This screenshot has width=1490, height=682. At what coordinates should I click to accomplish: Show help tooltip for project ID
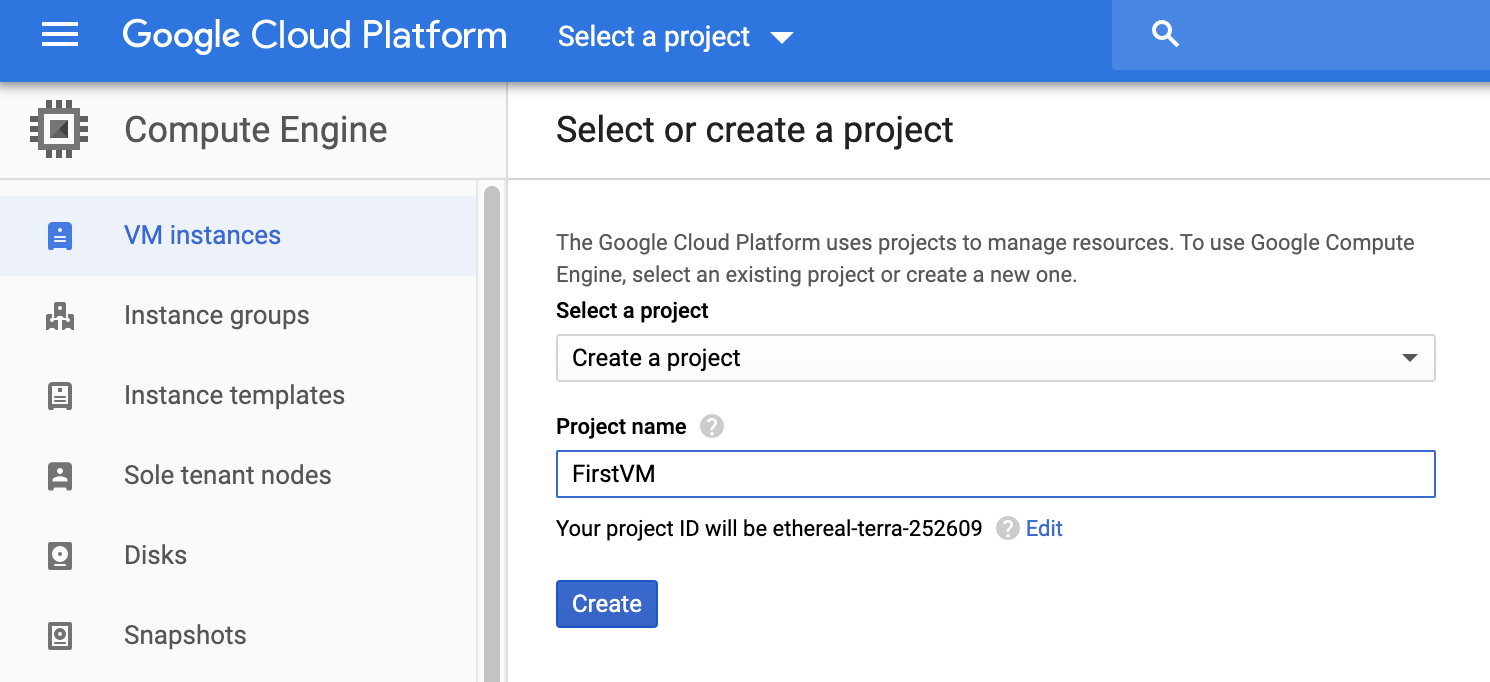[1007, 528]
